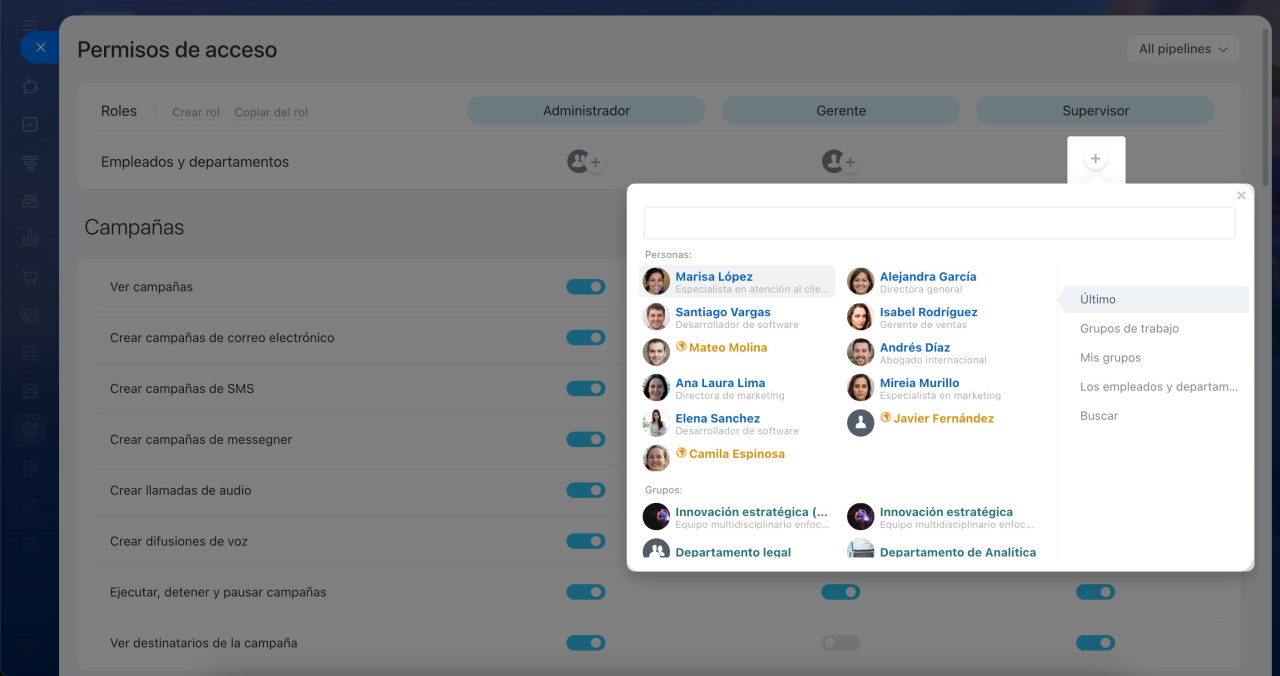Click Santiago Vargas's avatar photo
Screen dimensions: 1280x676
656,317
